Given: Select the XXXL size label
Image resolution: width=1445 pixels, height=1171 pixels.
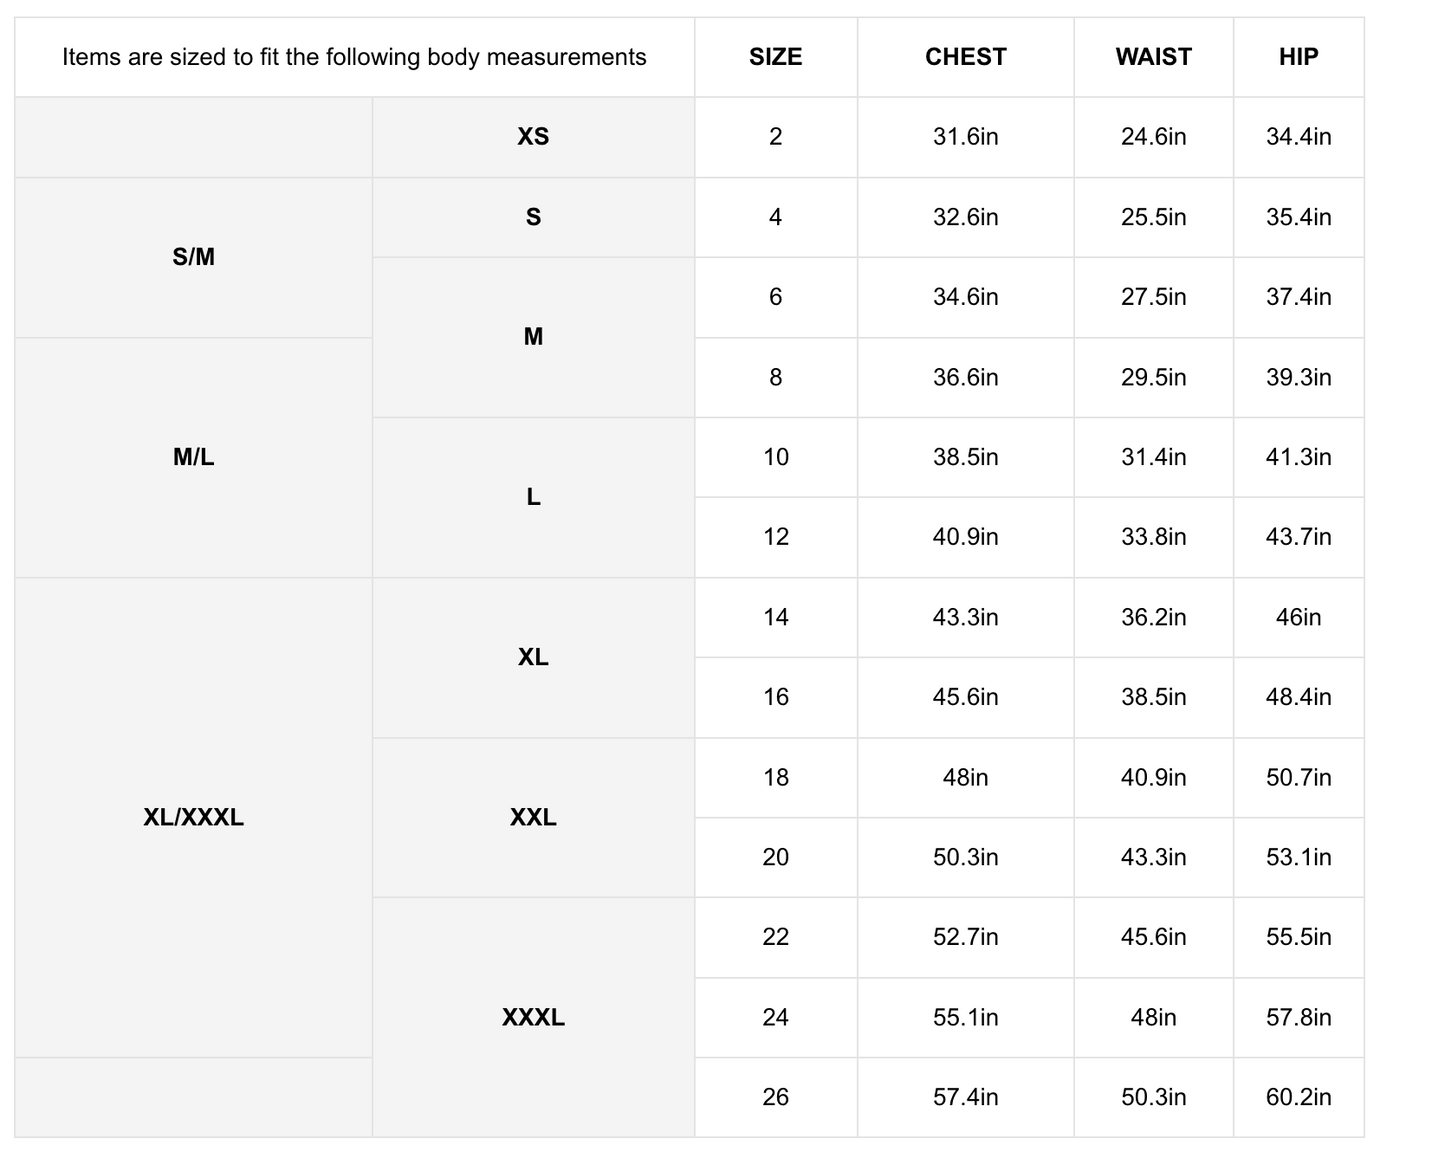Looking at the screenshot, I should pos(533,1017).
